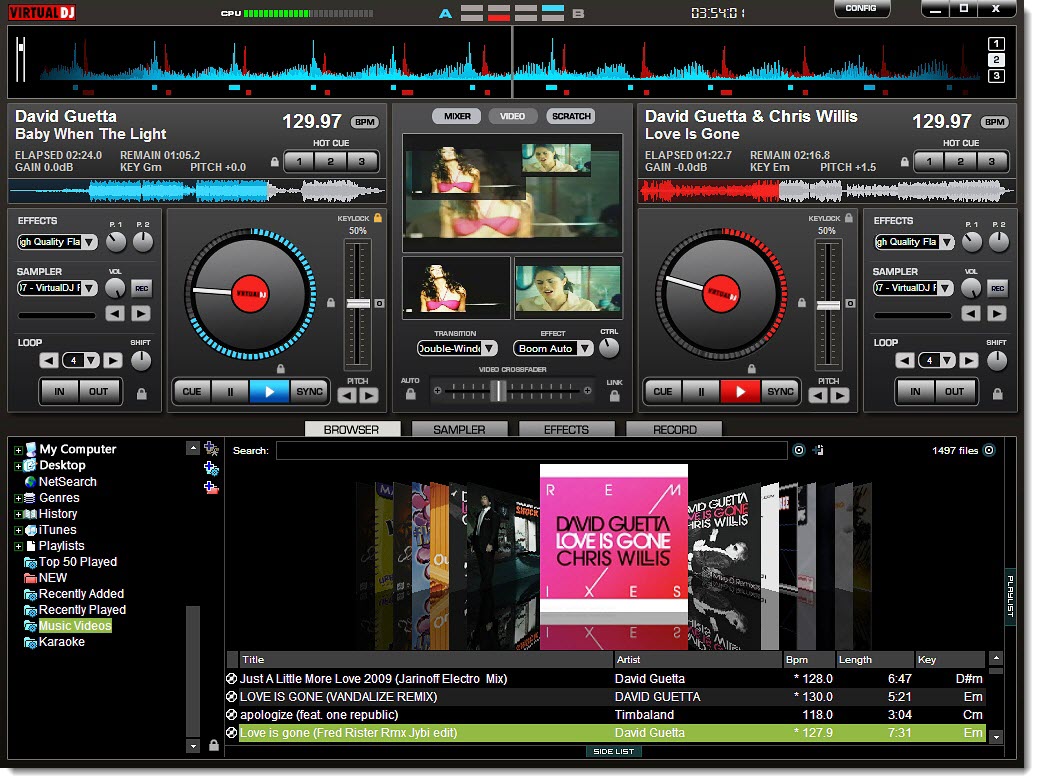
Task: Open right deck sampler dropdown
Action: tap(945, 288)
